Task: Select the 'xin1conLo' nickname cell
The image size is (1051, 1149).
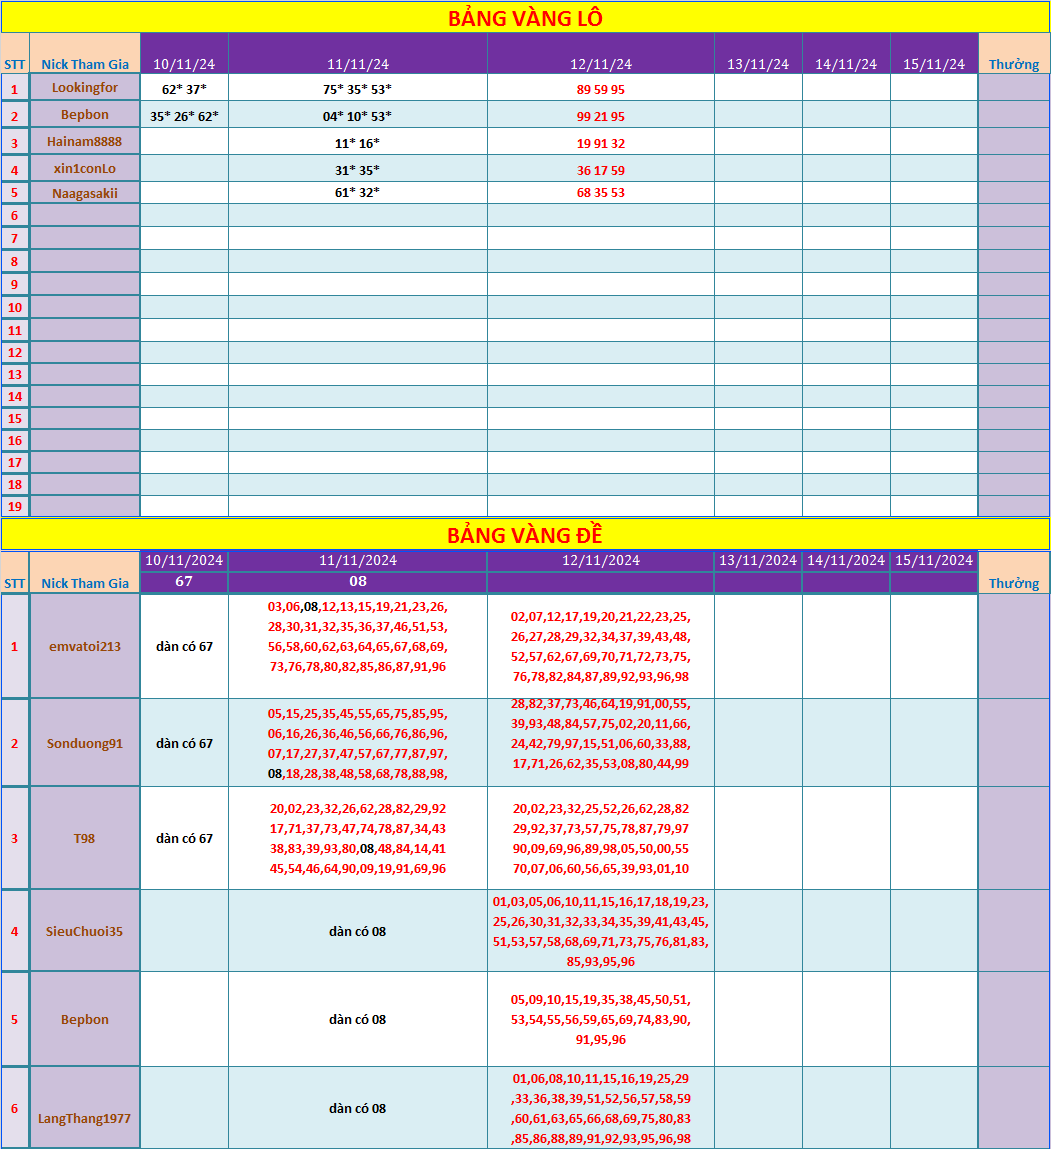Action: (x=85, y=169)
